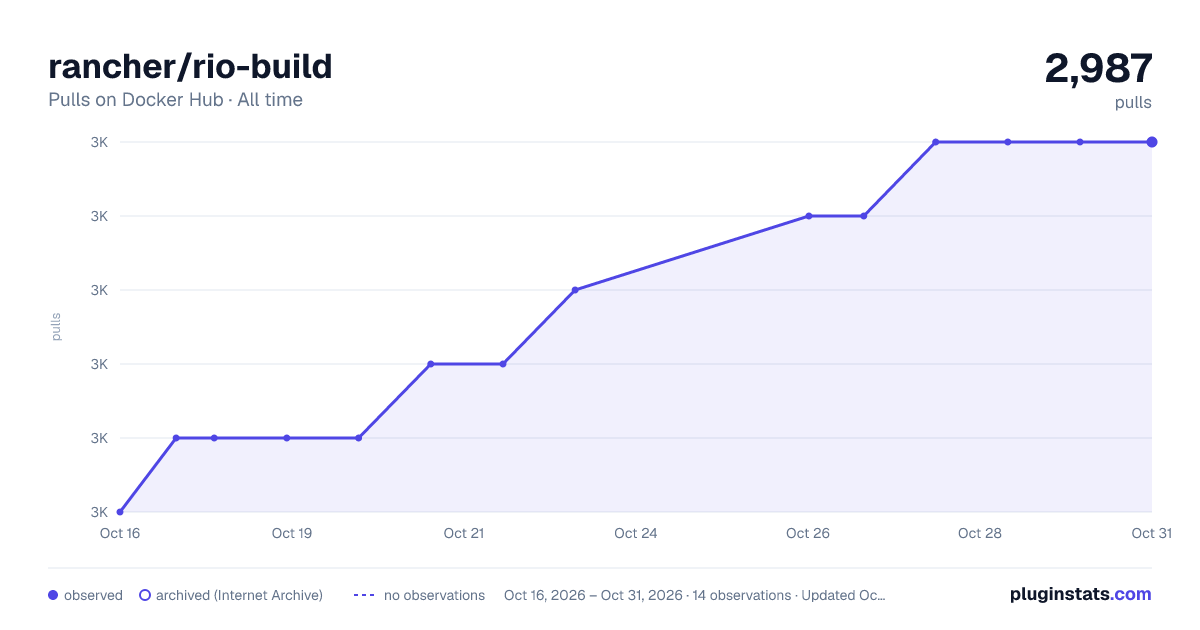Click the final large data point on Oct 31
This screenshot has height=630, width=1200.
(1152, 142)
